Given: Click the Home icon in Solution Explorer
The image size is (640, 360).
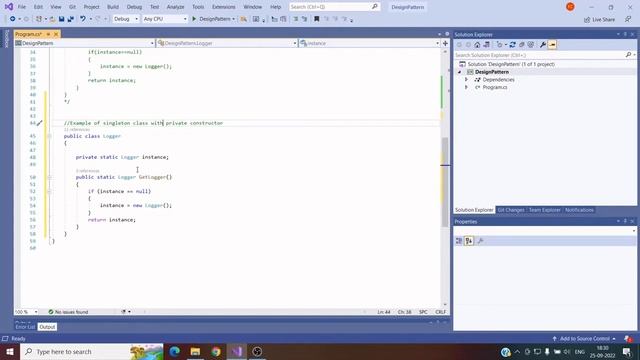Looking at the screenshot, I should tap(477, 44).
